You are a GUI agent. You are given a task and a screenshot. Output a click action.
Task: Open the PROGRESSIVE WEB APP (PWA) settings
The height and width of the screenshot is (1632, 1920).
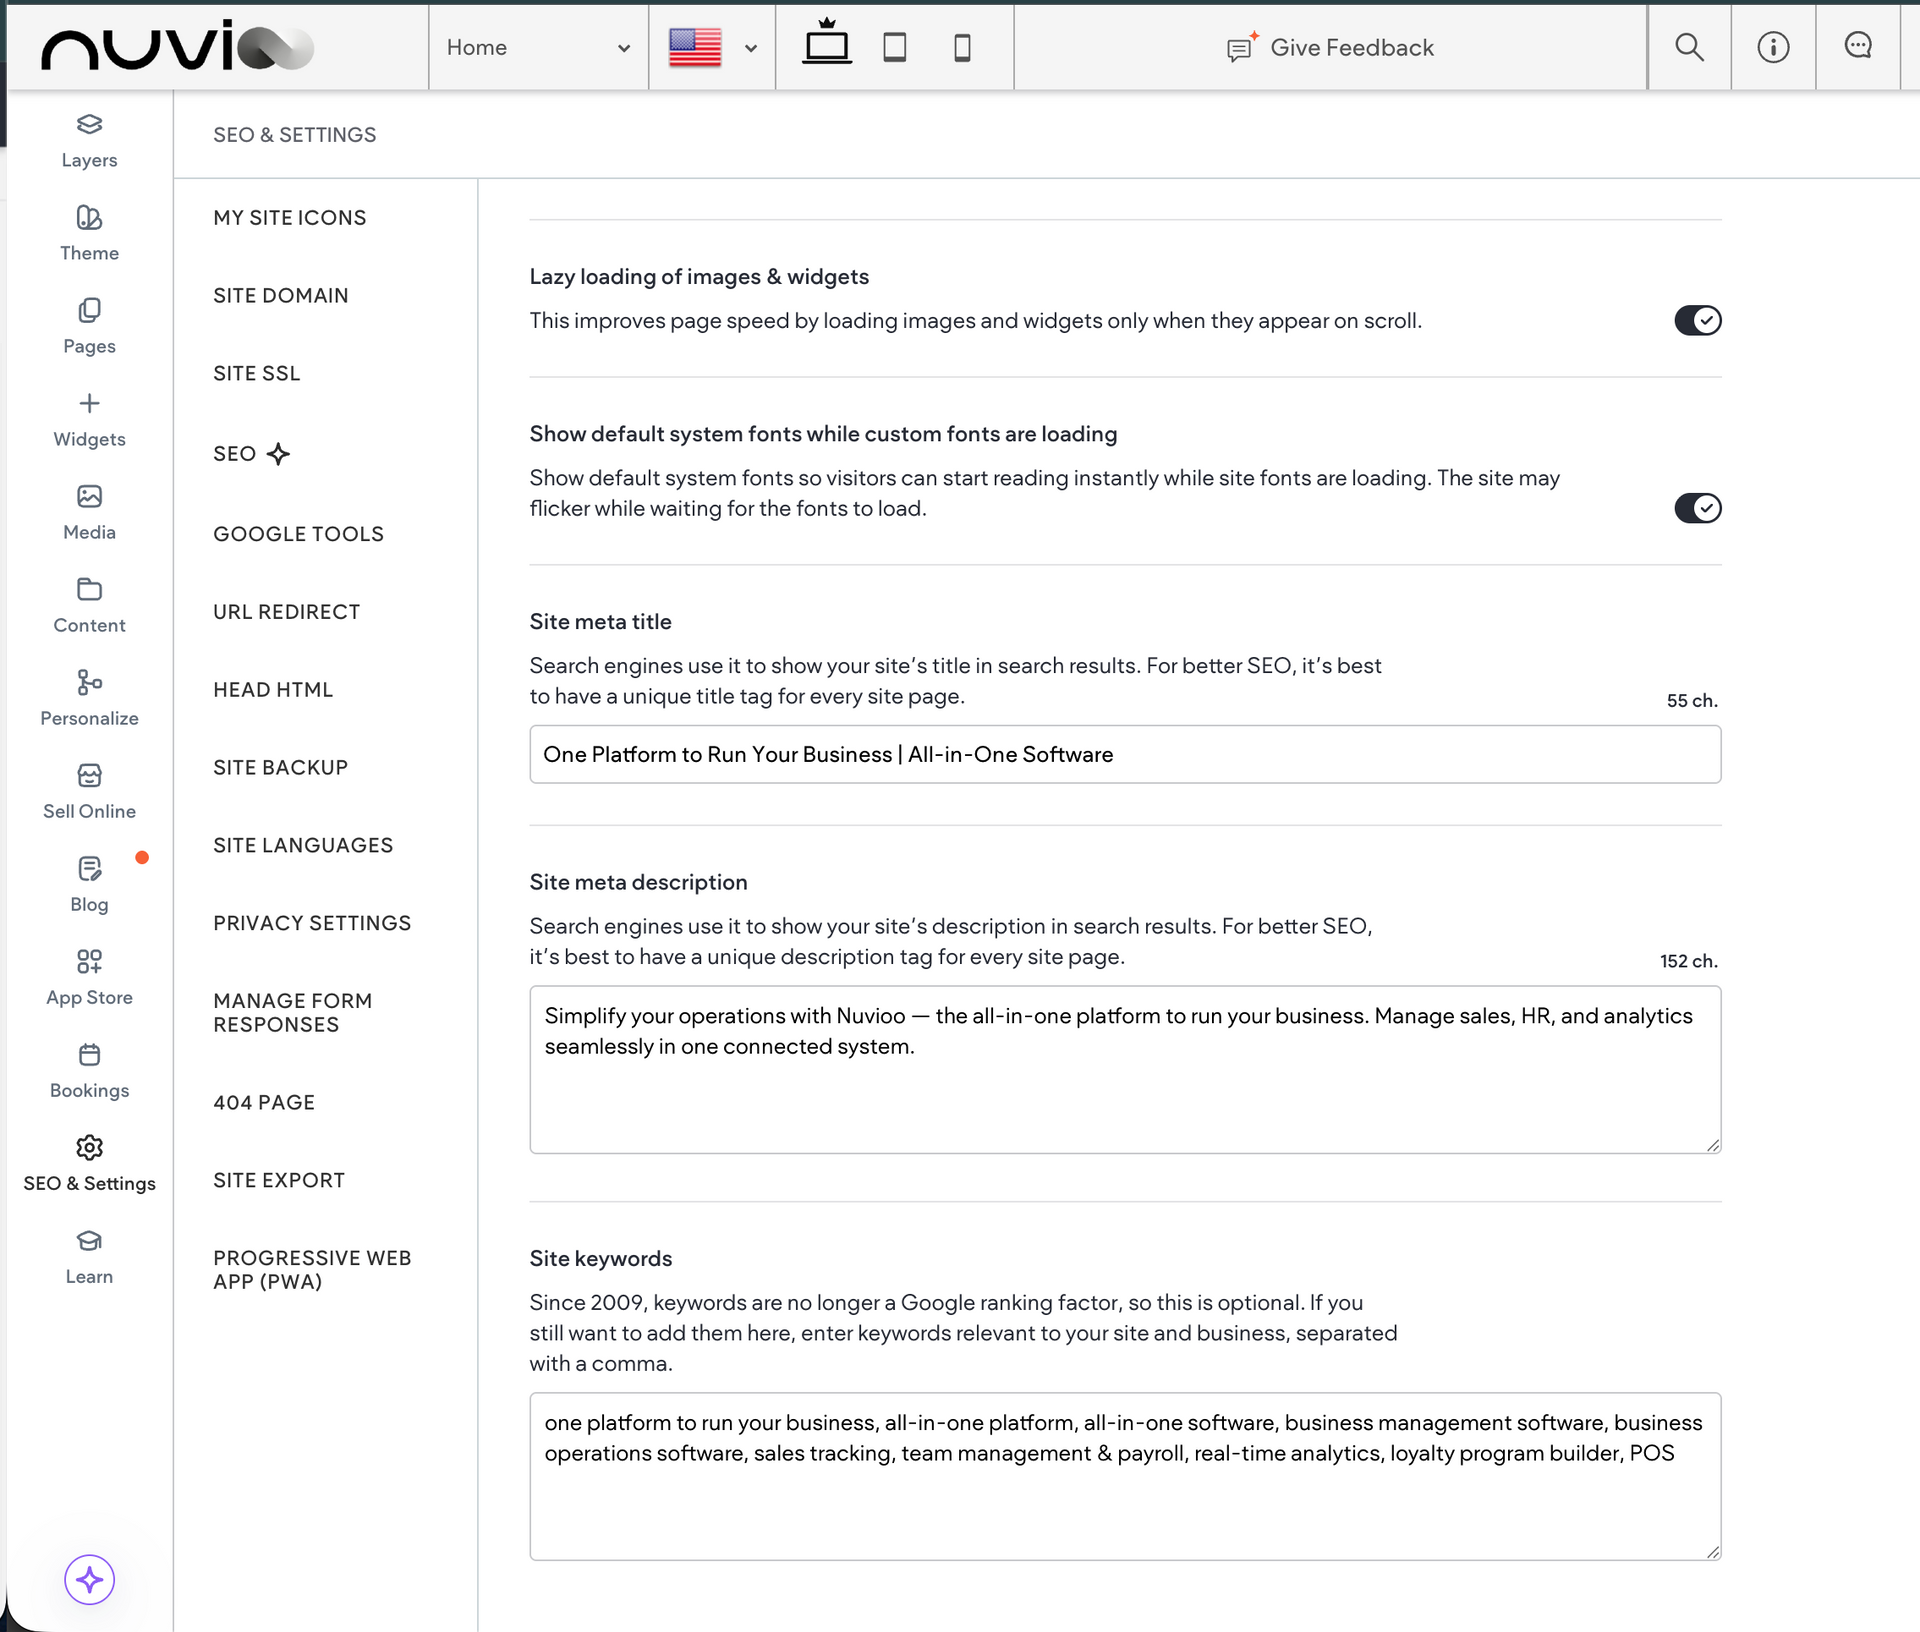[x=313, y=1269]
